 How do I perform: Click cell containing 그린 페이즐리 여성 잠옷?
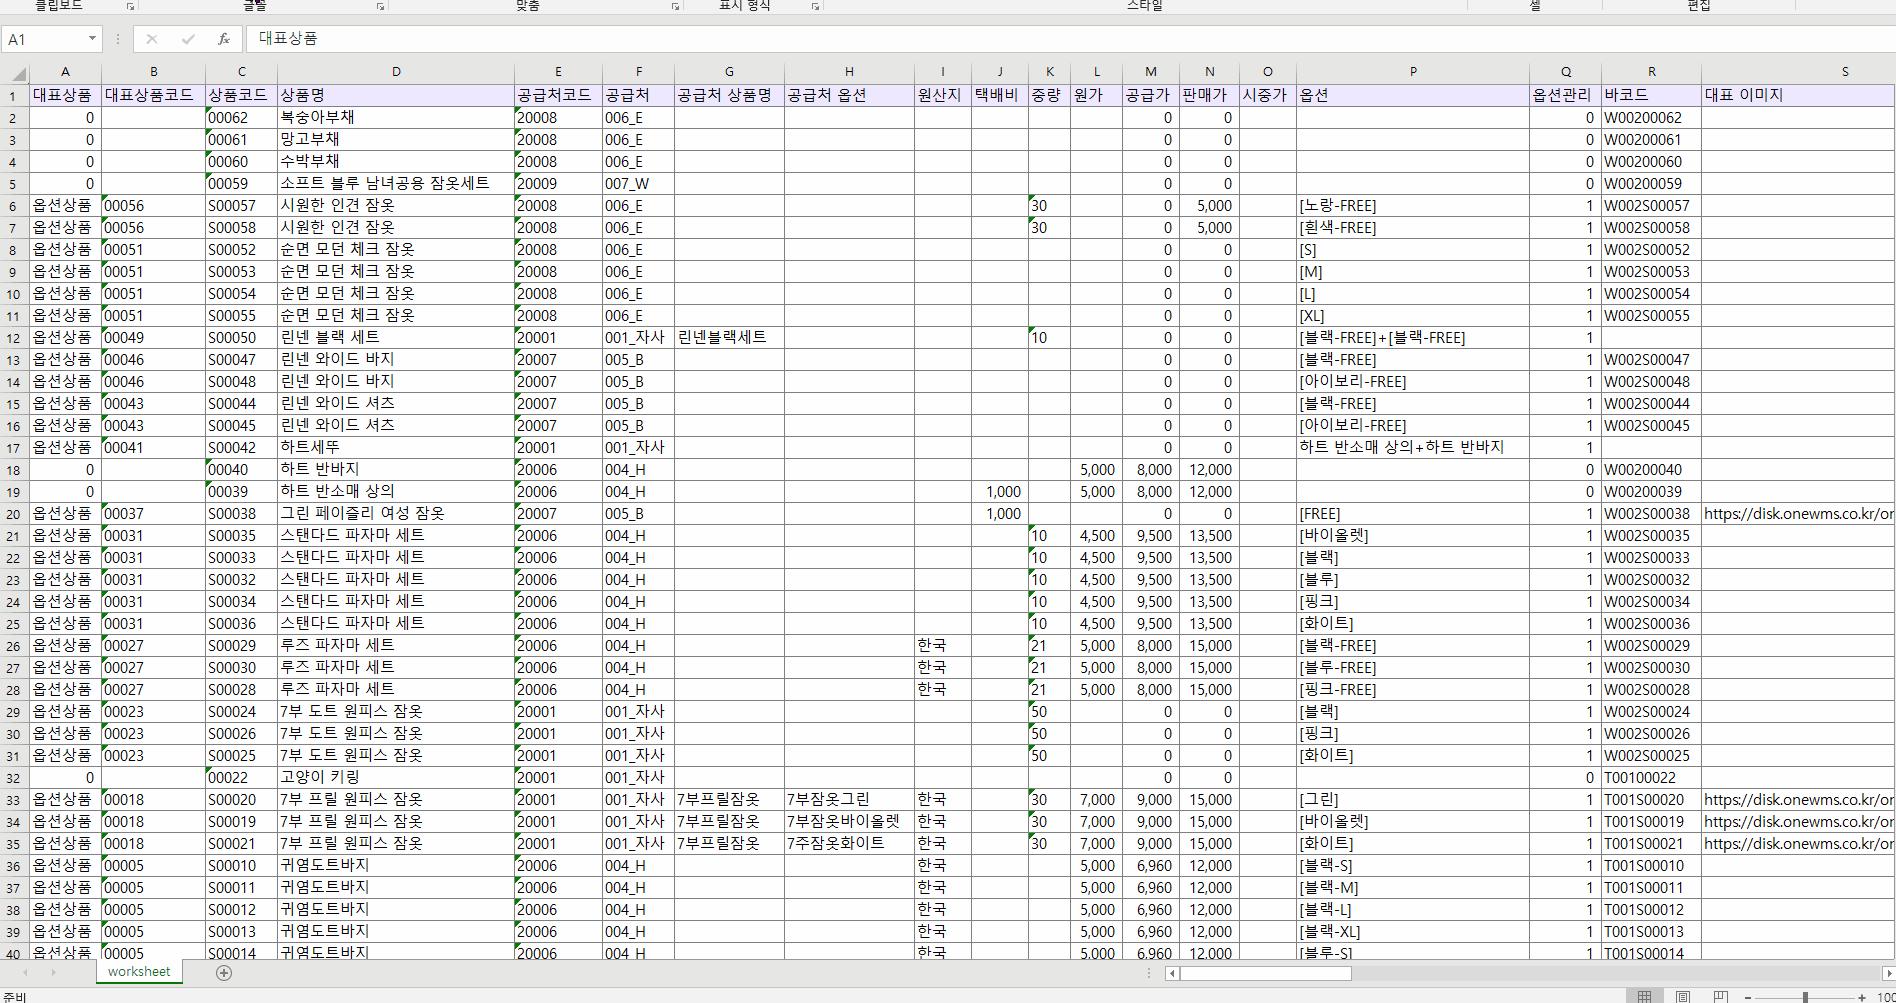(x=396, y=513)
